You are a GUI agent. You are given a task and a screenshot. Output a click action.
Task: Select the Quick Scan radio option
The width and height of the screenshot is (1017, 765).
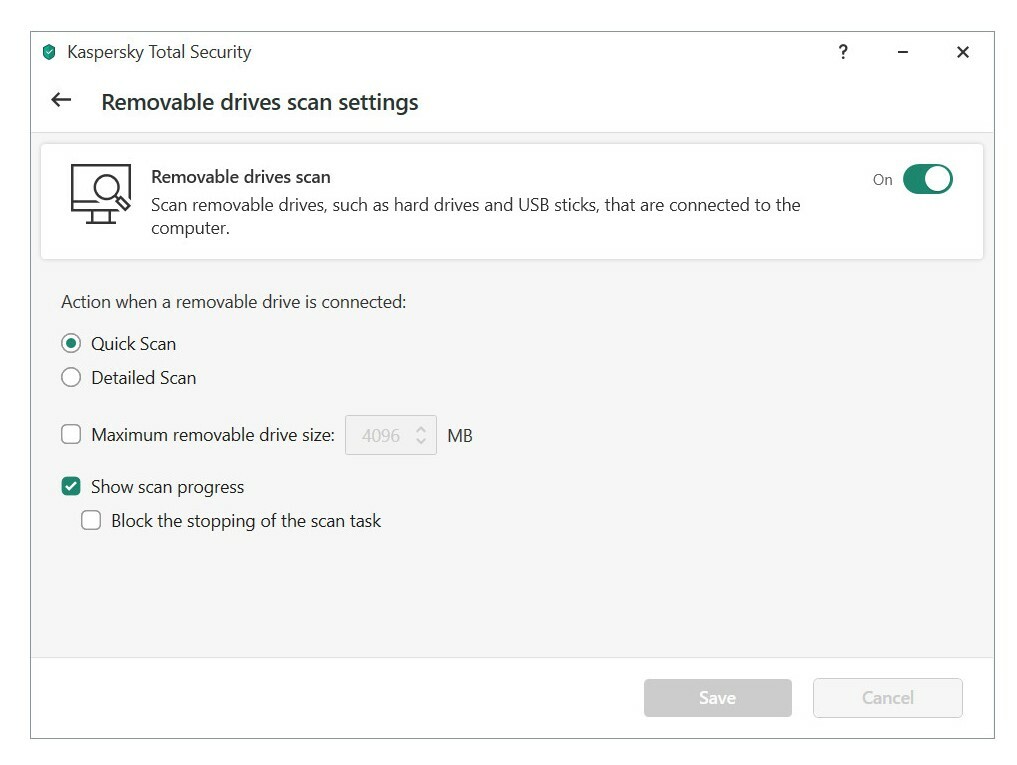71,344
